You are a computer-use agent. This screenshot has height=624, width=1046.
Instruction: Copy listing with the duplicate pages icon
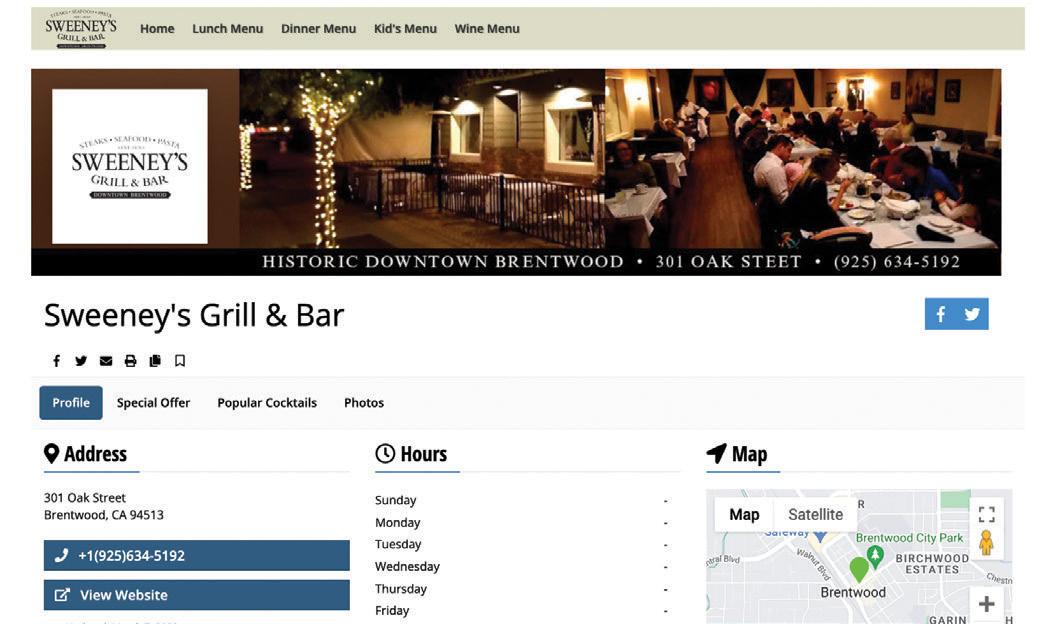pos(155,361)
